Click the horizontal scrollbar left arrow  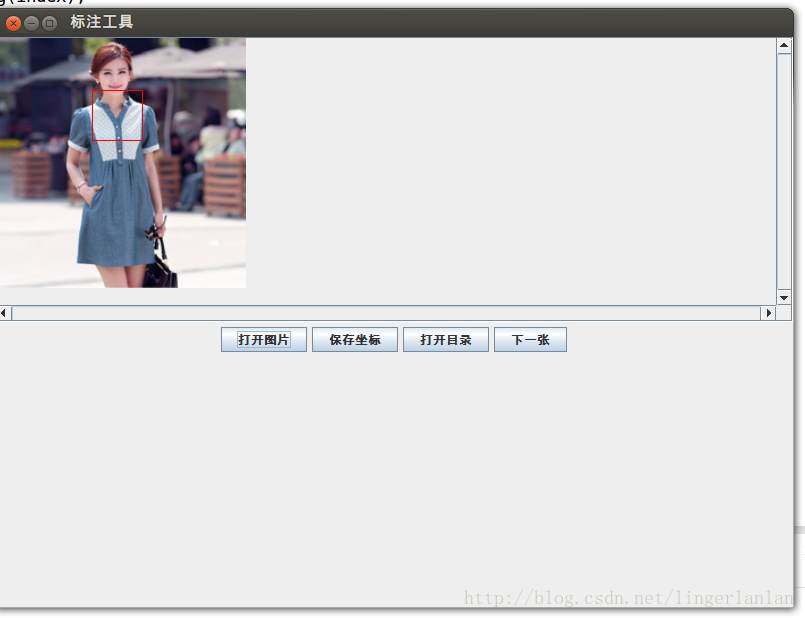[4, 313]
